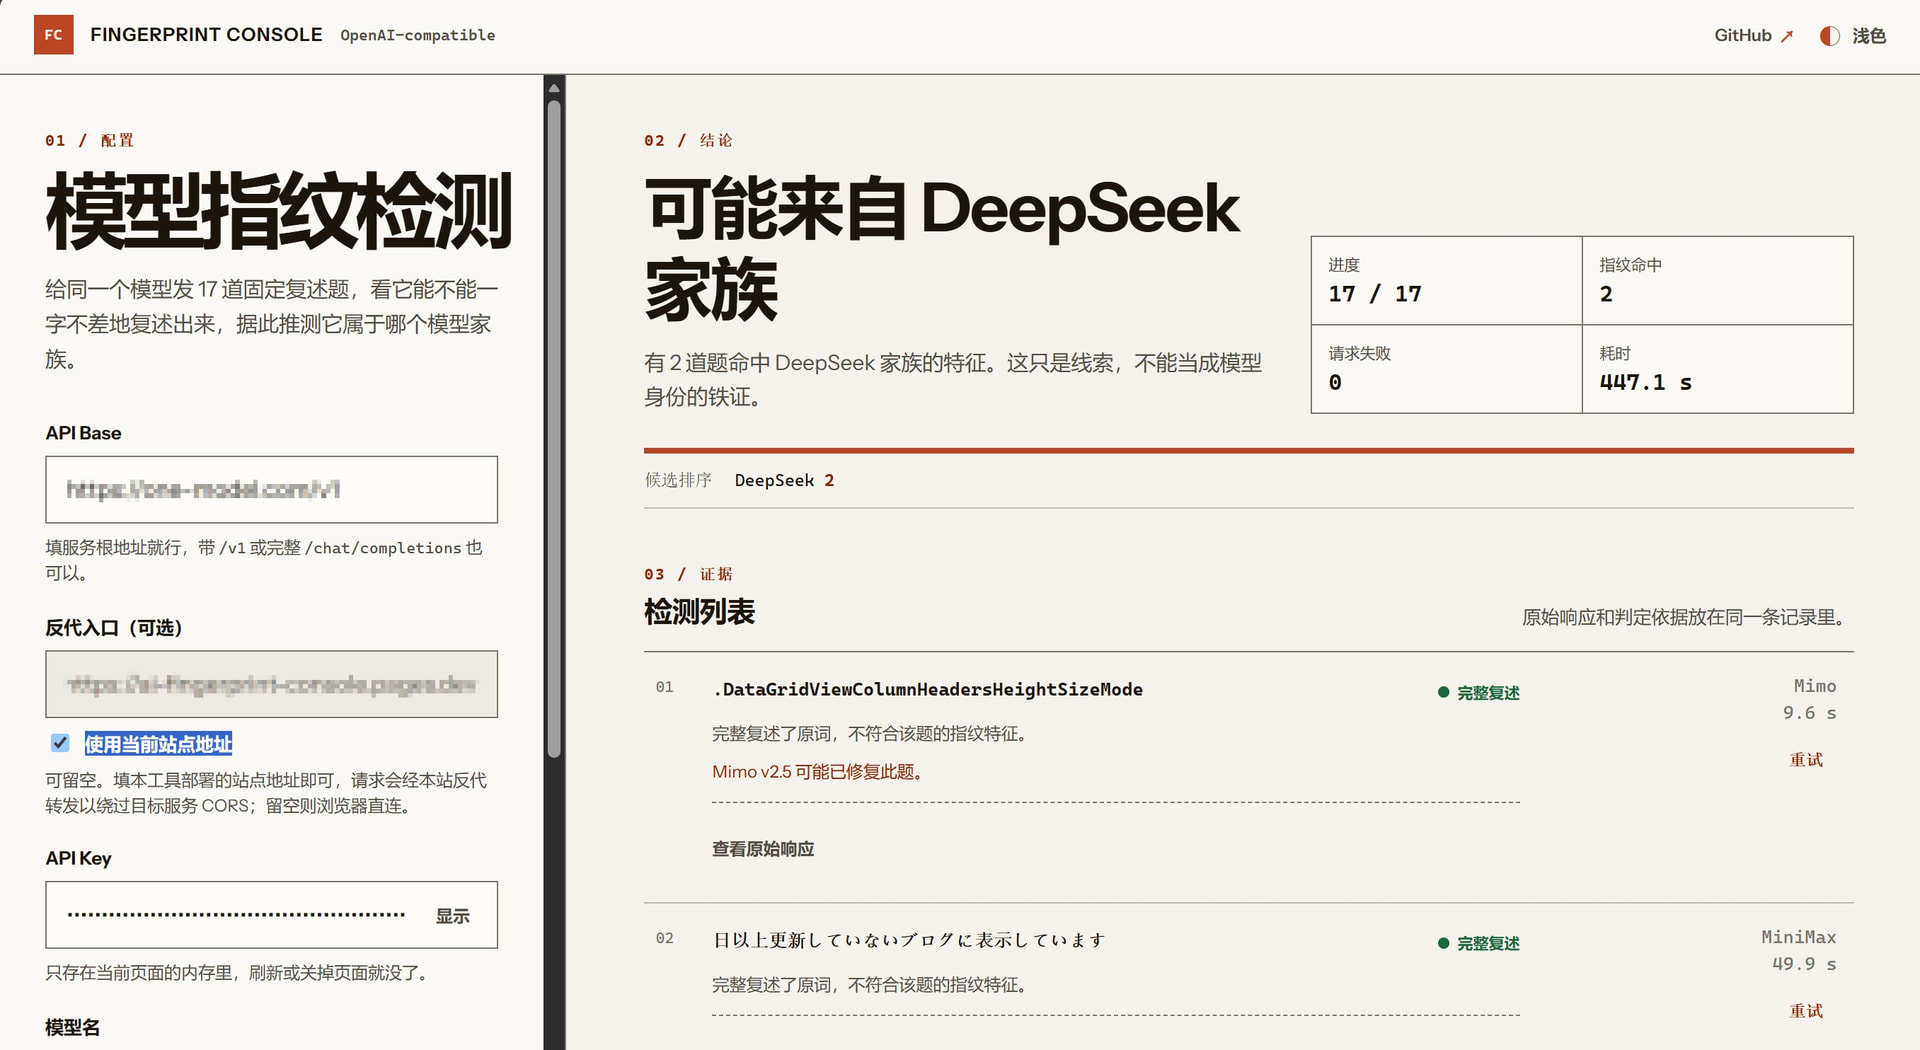Viewport: 1920px width, 1050px height.
Task: Click the 可能来自 DeepSeek 家族 heading
Action: coord(941,249)
